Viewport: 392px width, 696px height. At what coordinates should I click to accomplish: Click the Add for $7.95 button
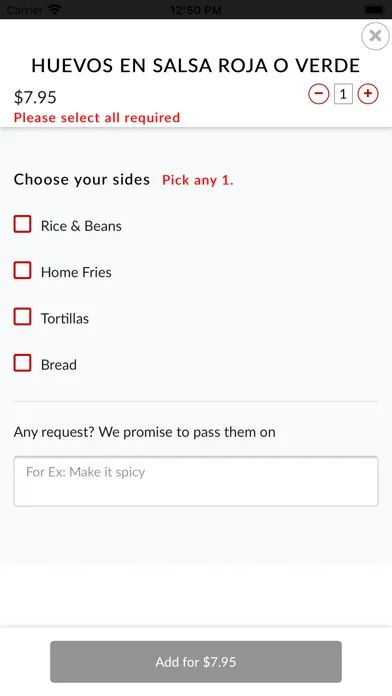pos(196,662)
